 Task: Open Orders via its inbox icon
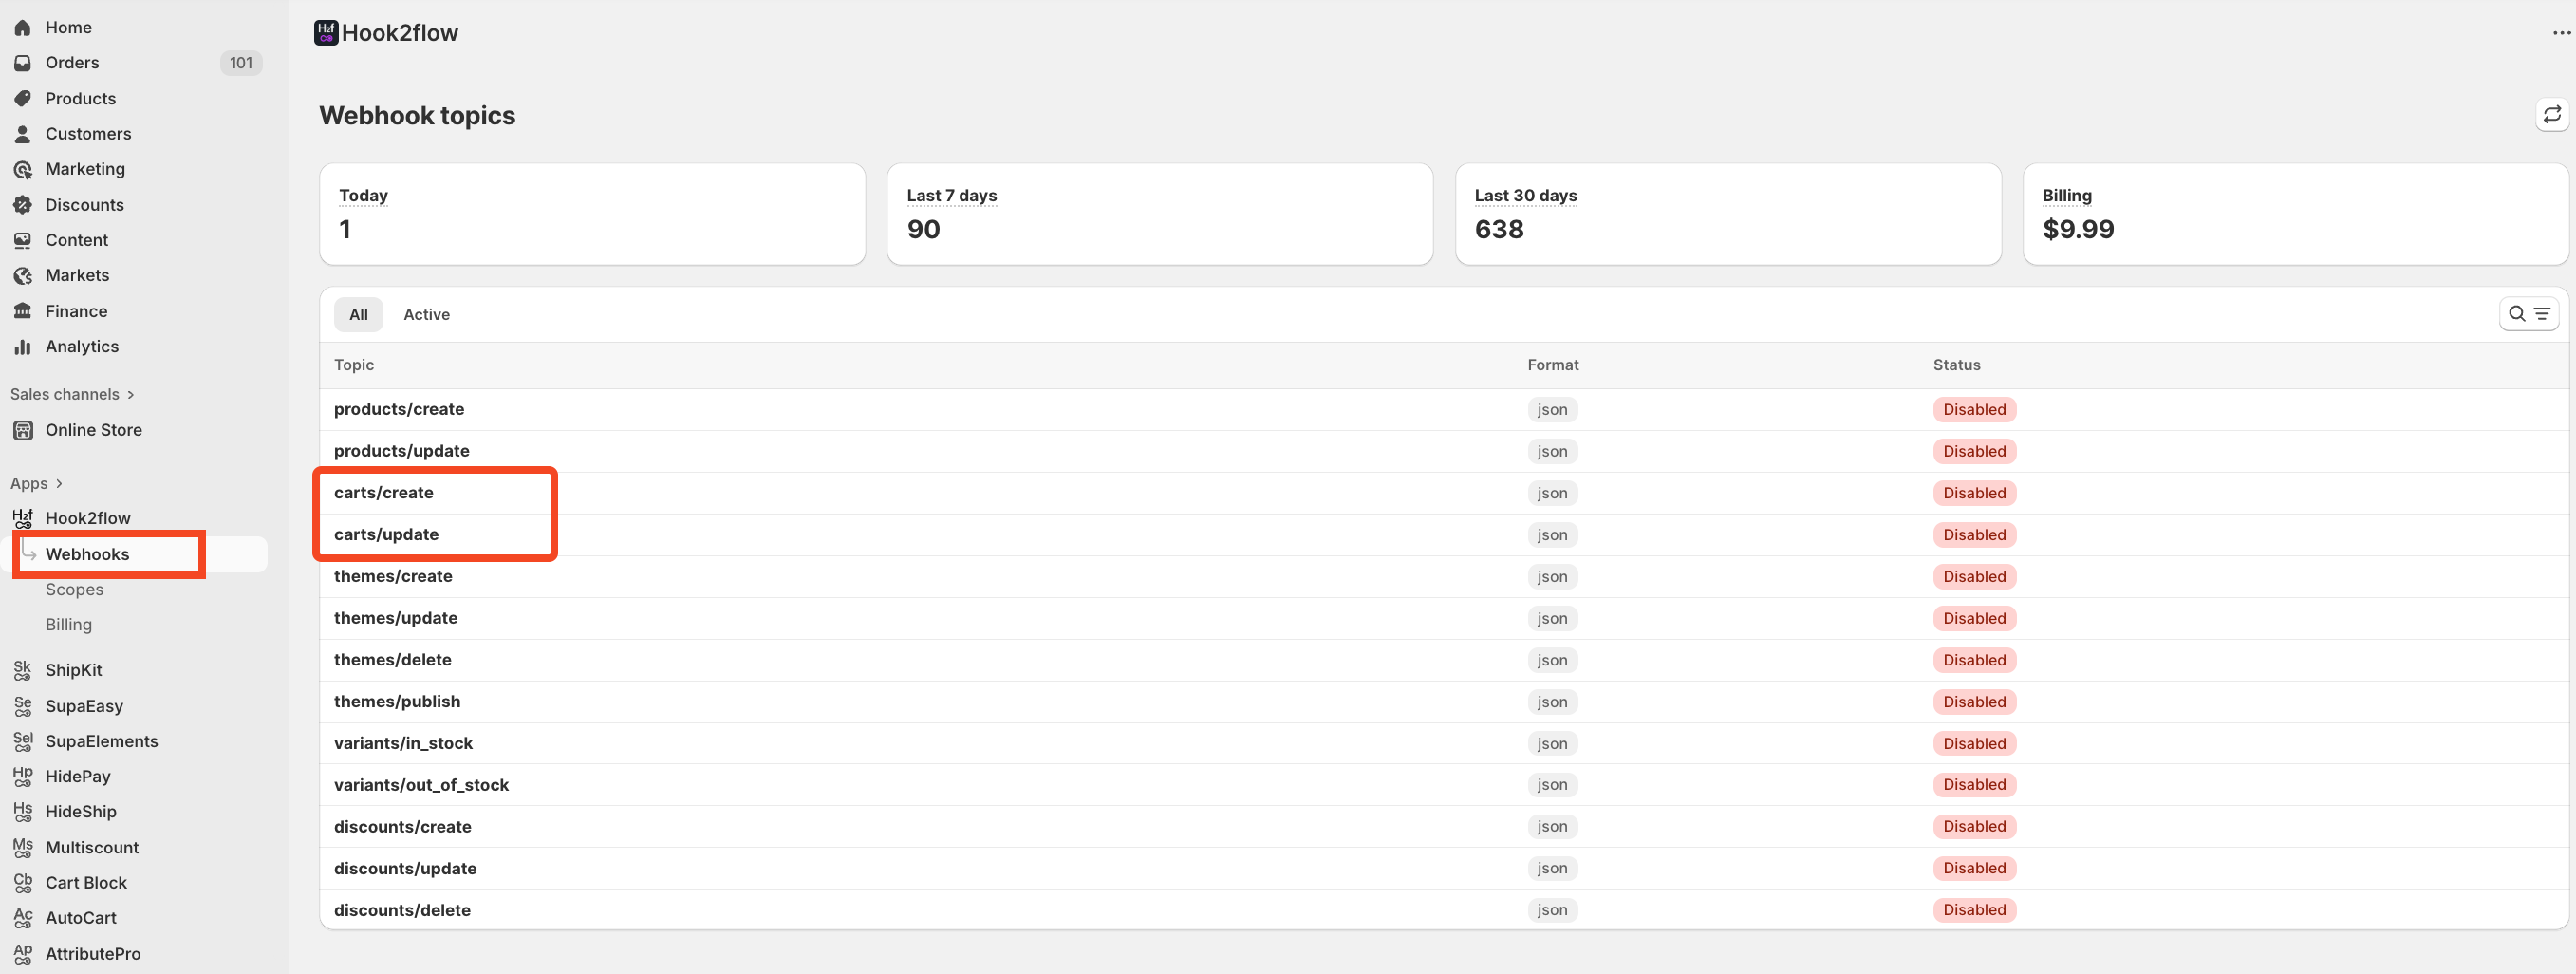tap(22, 62)
